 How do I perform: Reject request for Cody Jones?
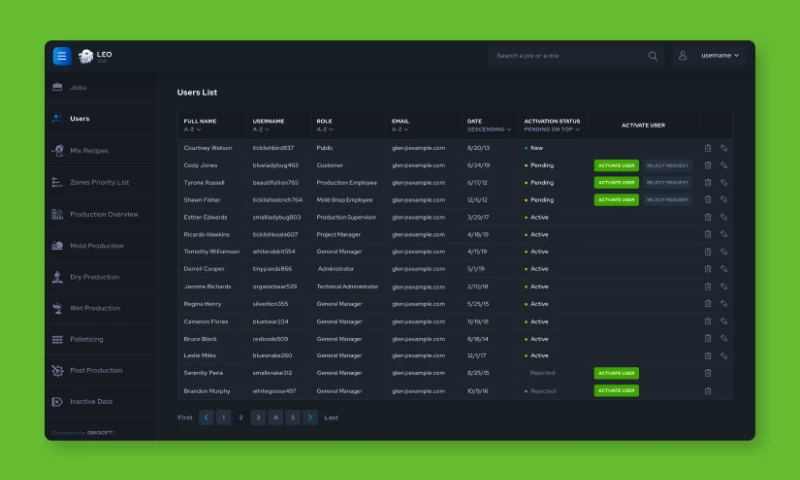pyautogui.click(x=667, y=165)
